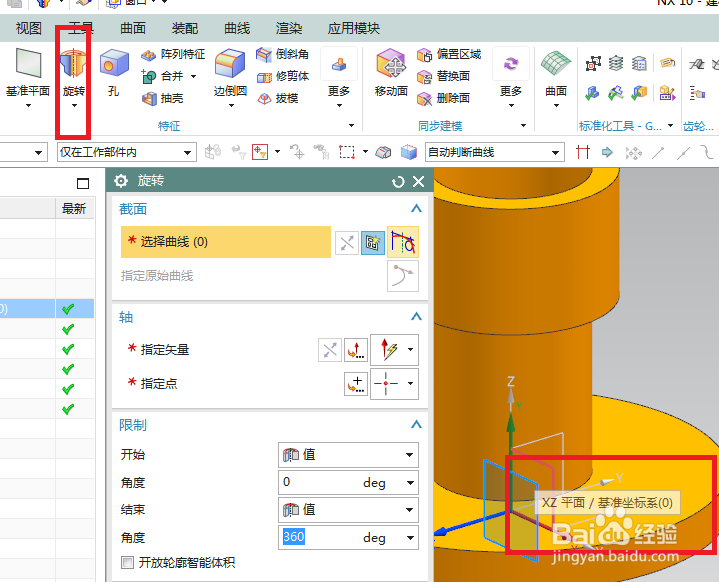
Task: Click the 指定原始曲线 curve icon
Action: (x=403, y=276)
